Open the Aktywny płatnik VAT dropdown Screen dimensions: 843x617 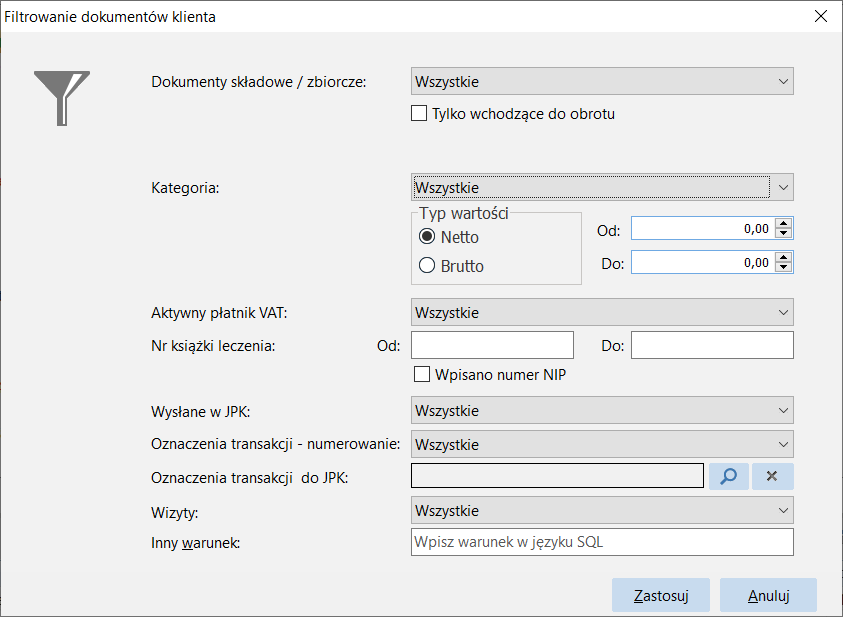(x=602, y=312)
